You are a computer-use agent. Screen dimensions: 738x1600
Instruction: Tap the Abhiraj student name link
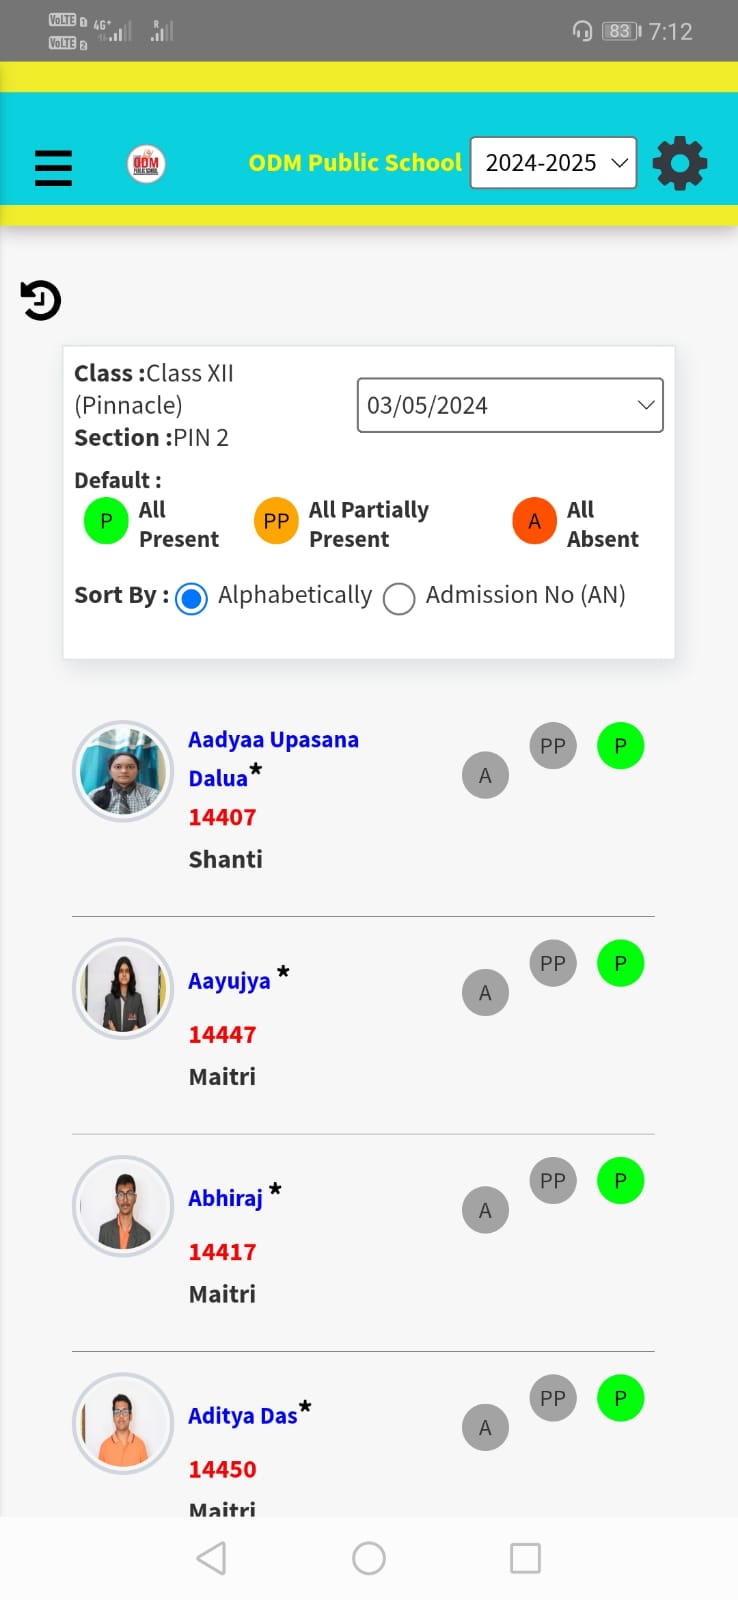click(x=225, y=1198)
